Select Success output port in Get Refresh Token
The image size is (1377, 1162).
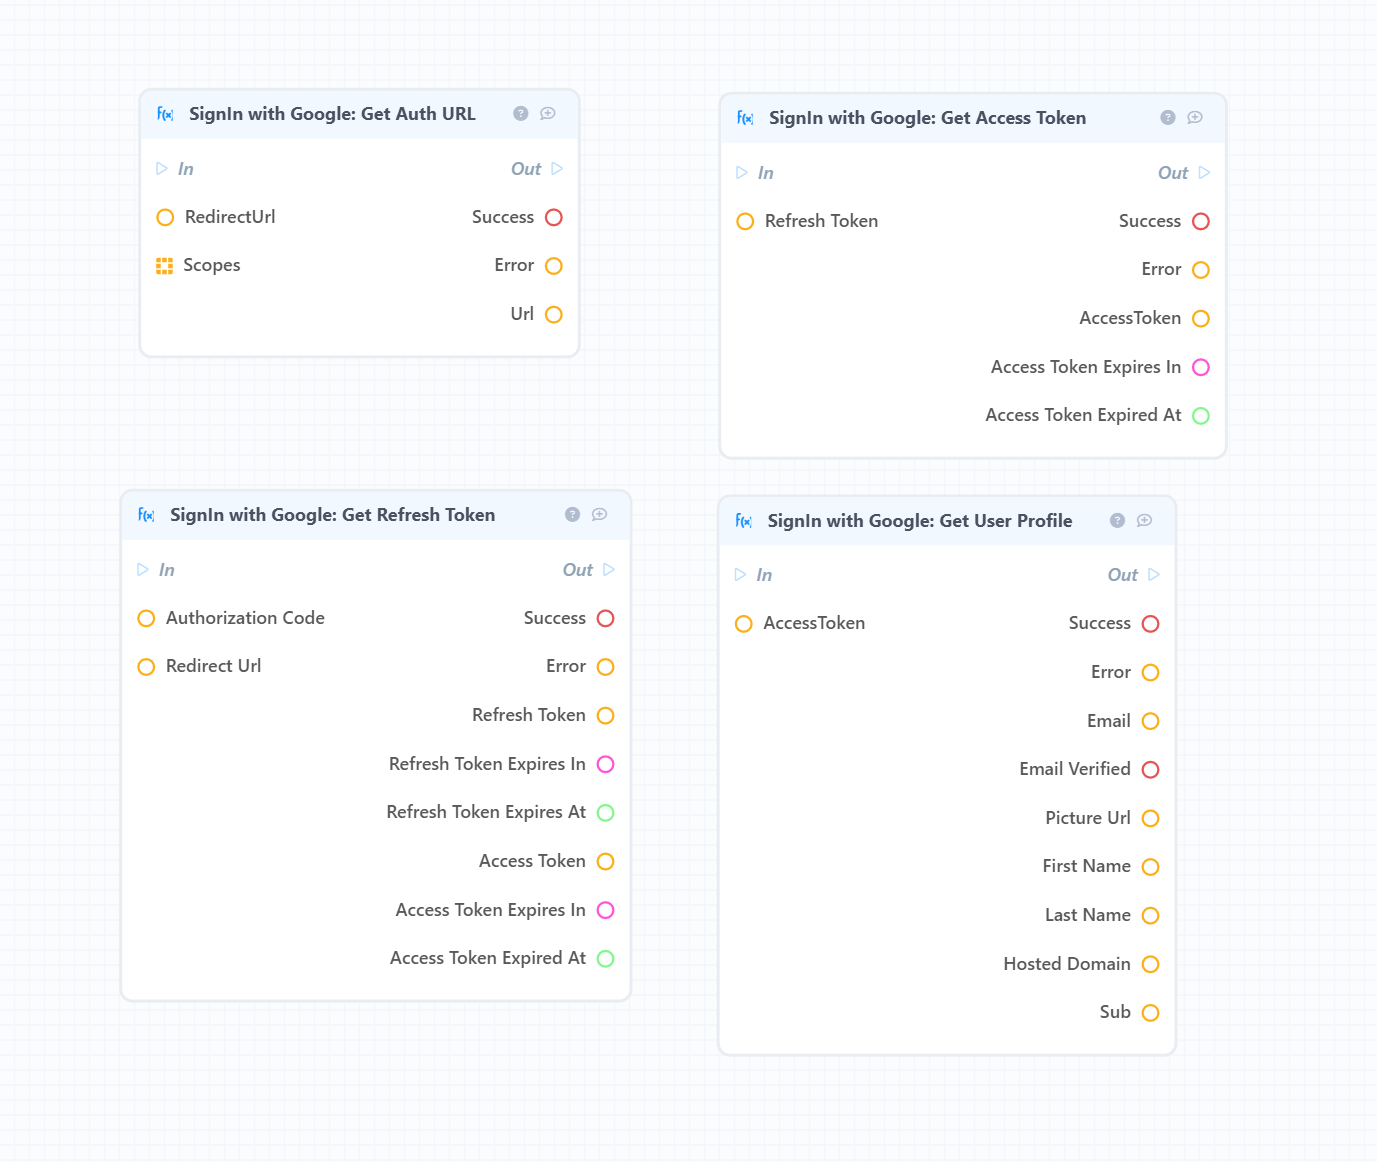pos(605,618)
